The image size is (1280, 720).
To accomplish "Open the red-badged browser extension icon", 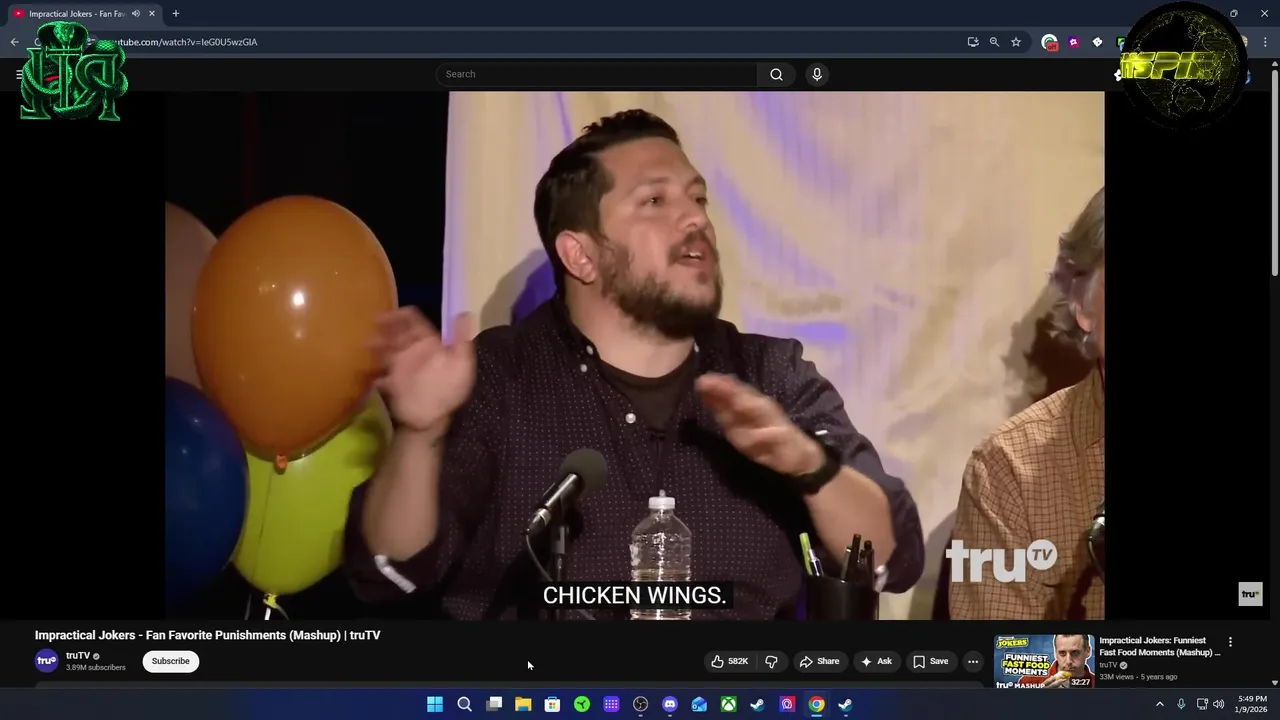I will tap(1049, 42).
